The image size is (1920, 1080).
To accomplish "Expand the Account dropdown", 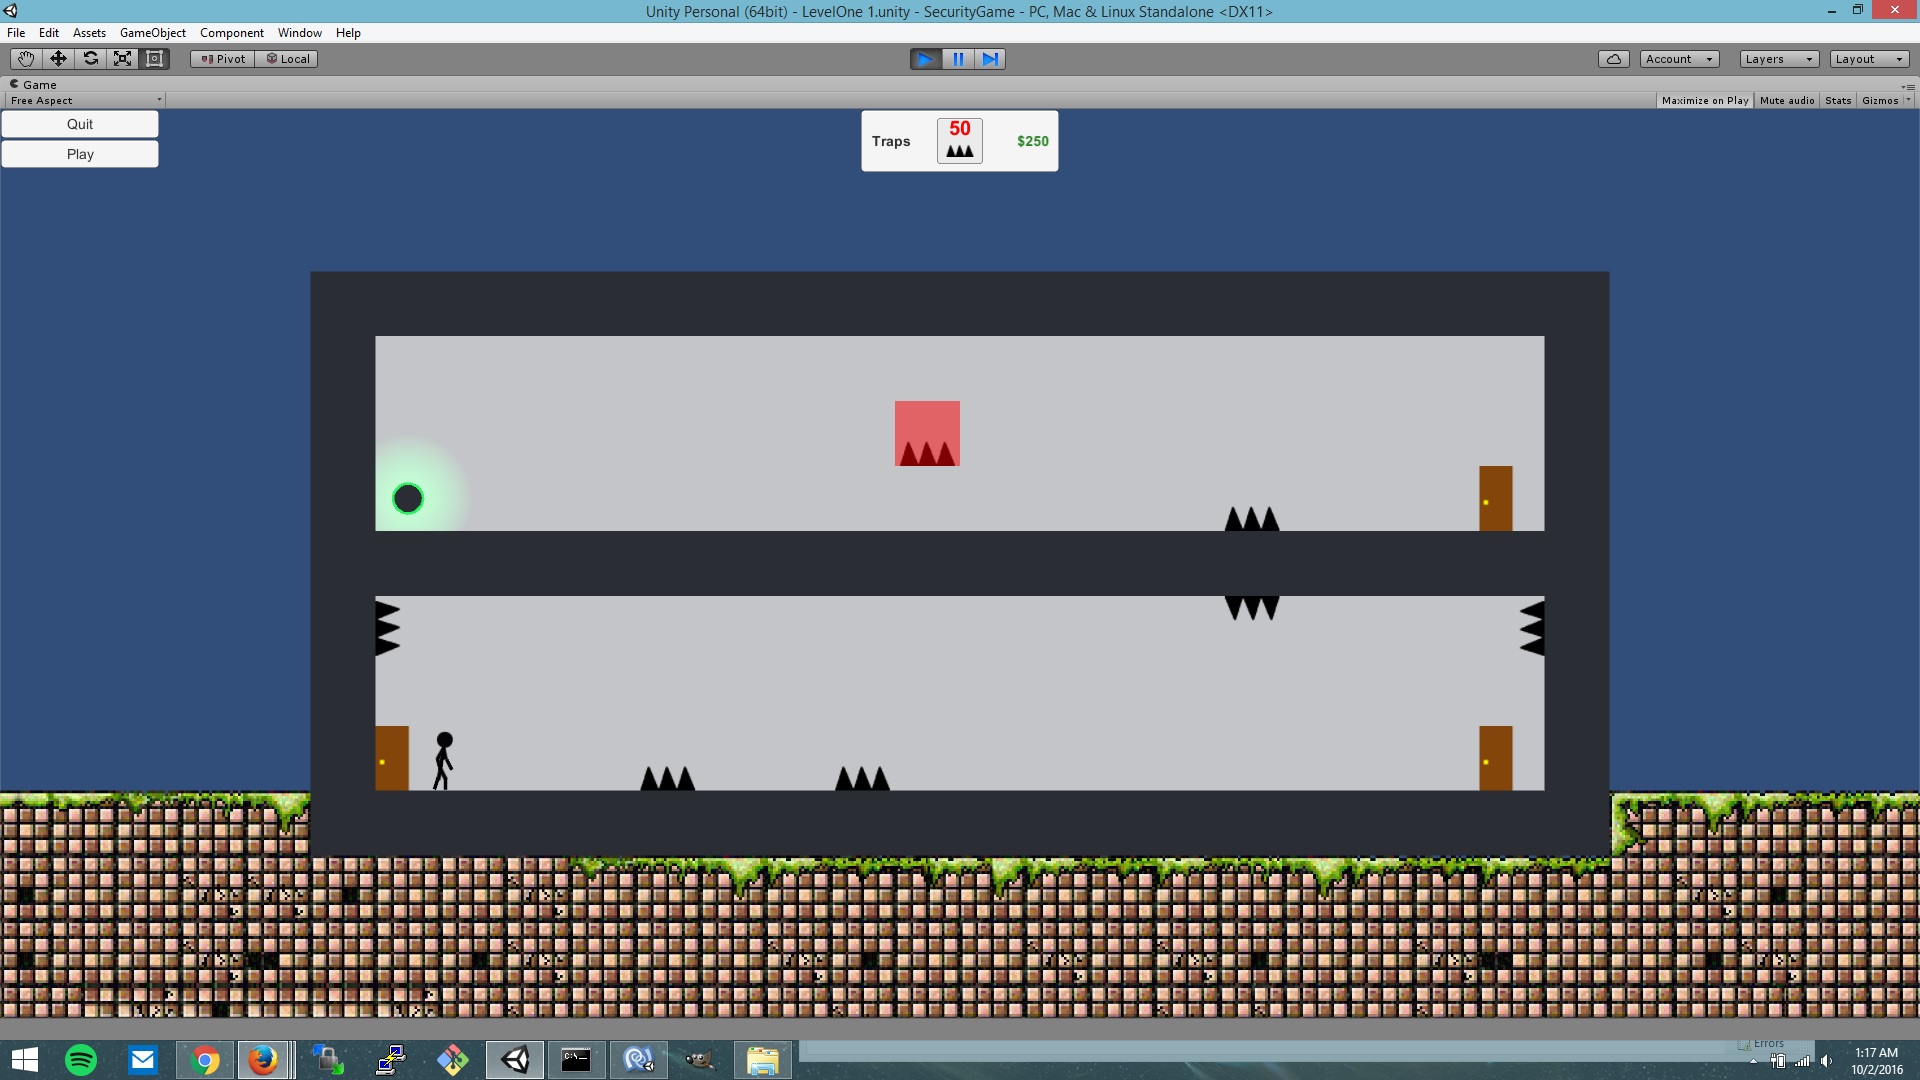I will click(1679, 59).
